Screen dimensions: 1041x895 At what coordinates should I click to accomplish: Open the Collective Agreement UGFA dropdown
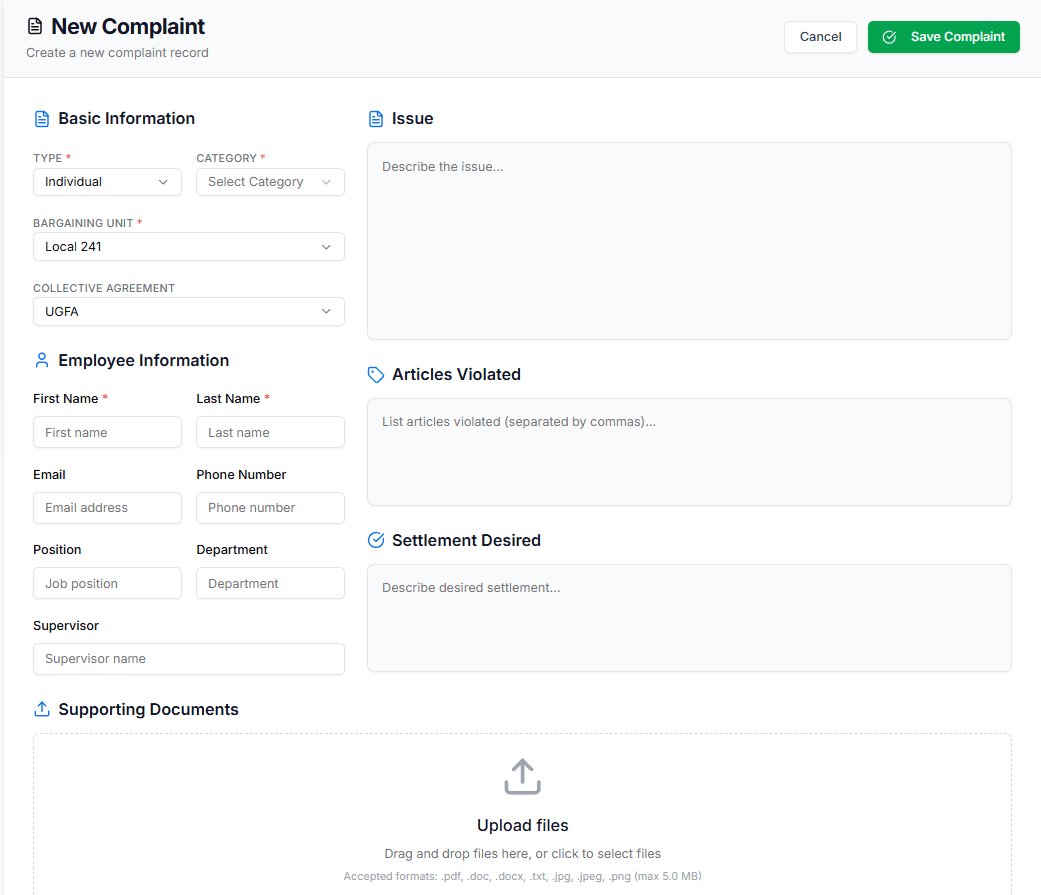(188, 311)
